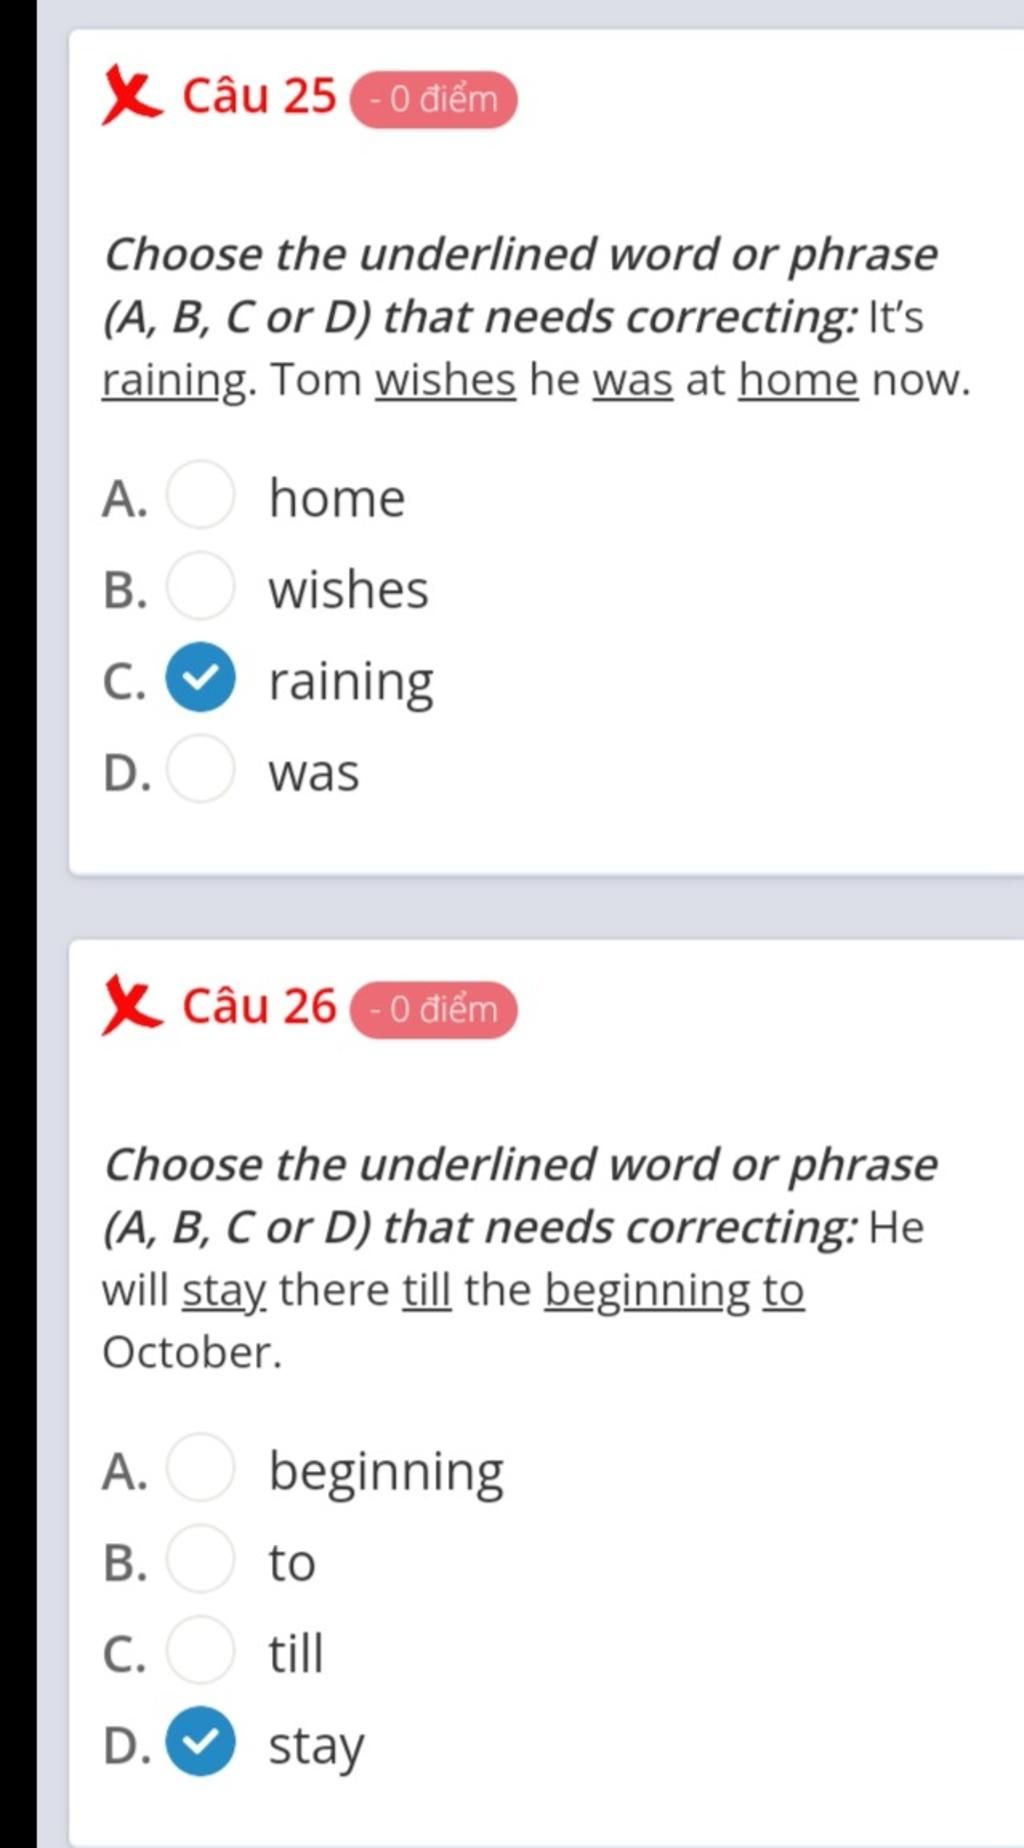This screenshot has height=1848, width=1024.
Task: Select radio option A 'beginning' in Câu 26
Action: (201, 1467)
